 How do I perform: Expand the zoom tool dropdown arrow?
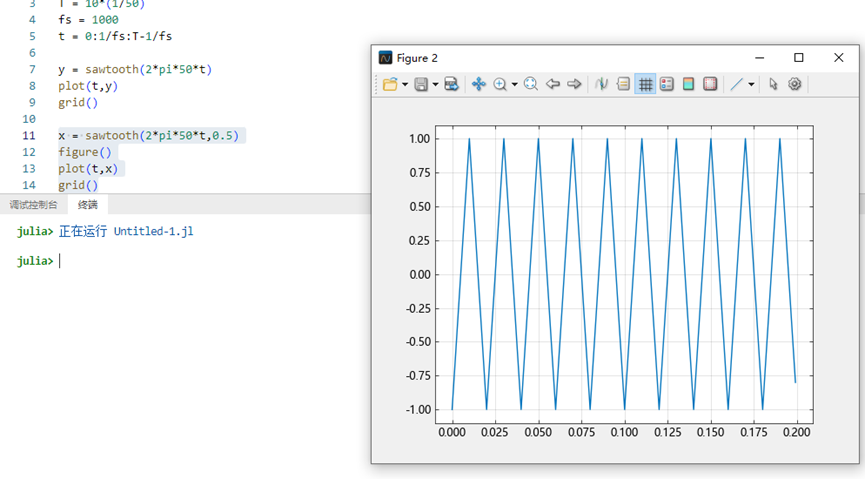[515, 84]
